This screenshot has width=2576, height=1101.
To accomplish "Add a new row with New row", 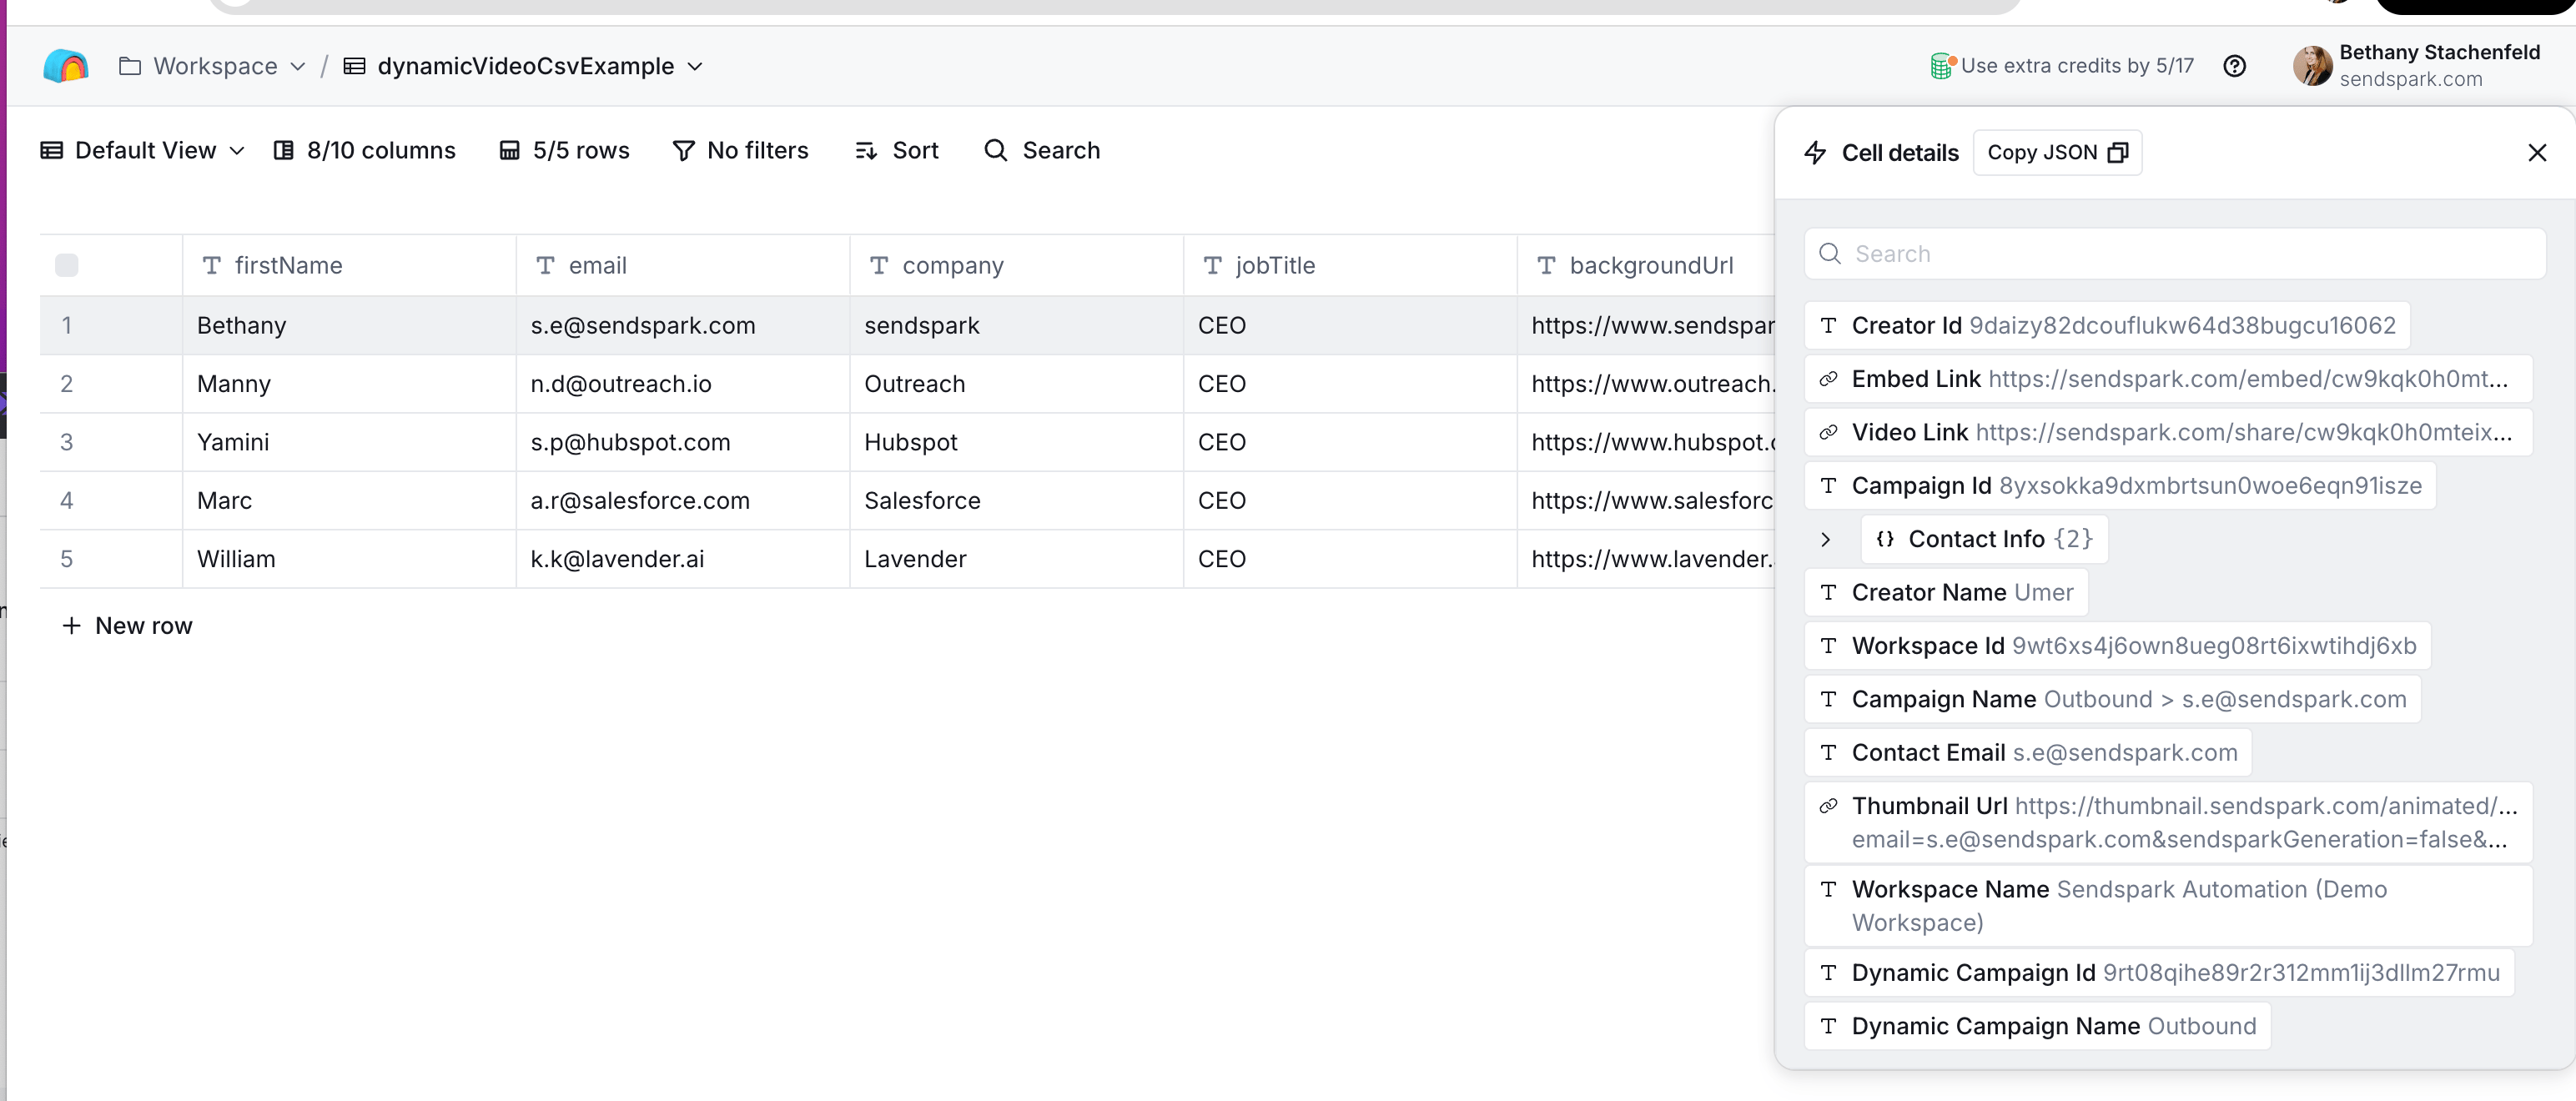I will click(x=127, y=626).
